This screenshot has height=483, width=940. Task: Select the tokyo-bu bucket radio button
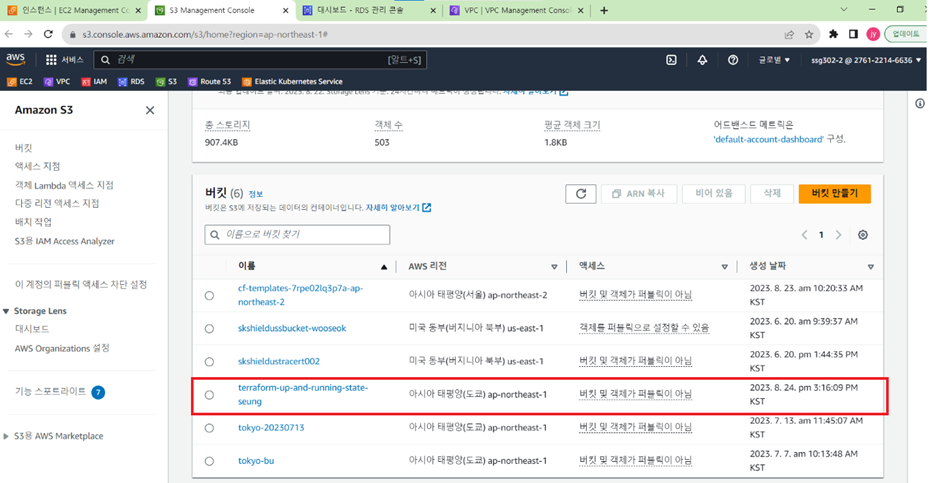point(209,461)
